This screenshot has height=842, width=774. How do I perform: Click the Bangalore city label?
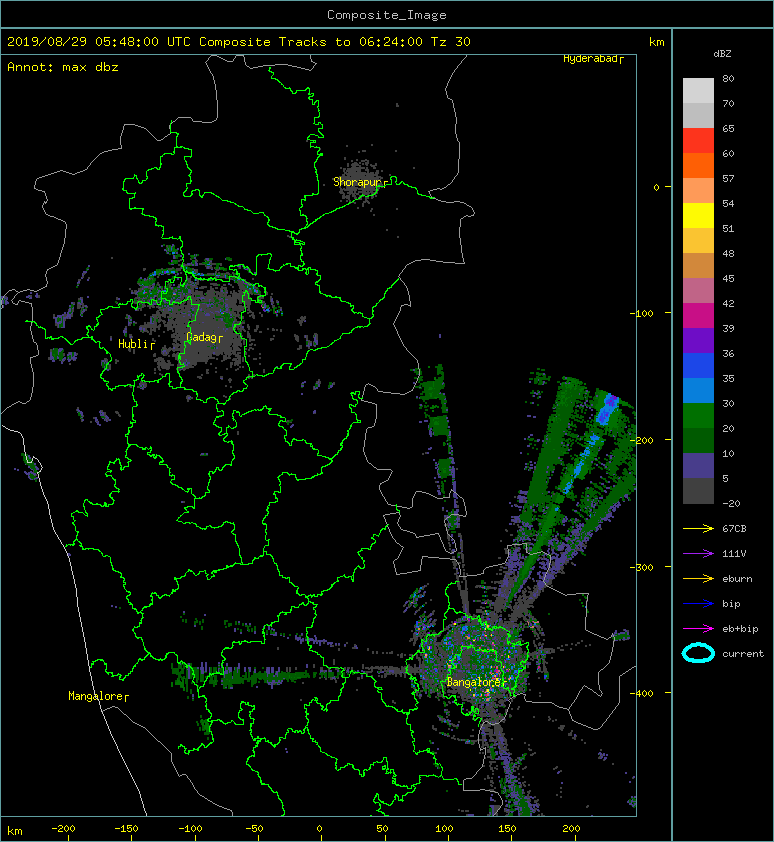(476, 682)
